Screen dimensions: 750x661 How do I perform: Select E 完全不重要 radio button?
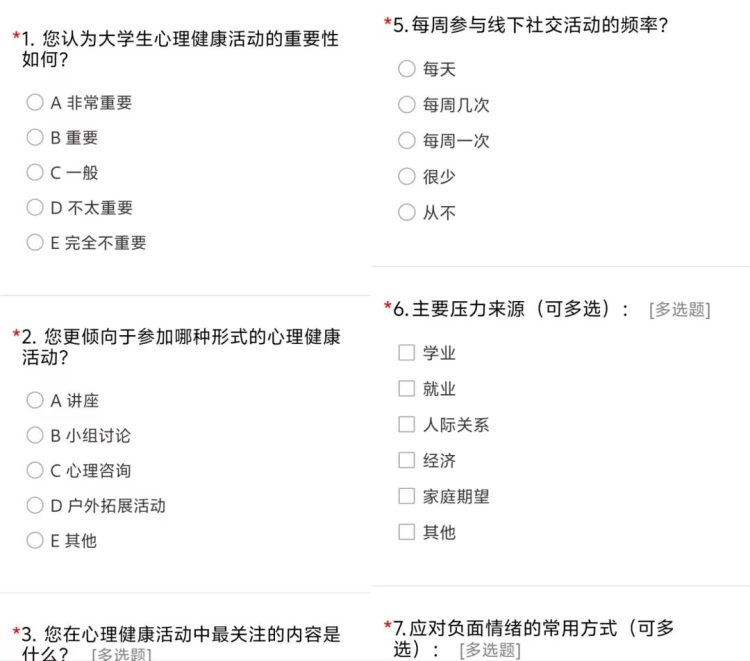(x=35, y=242)
